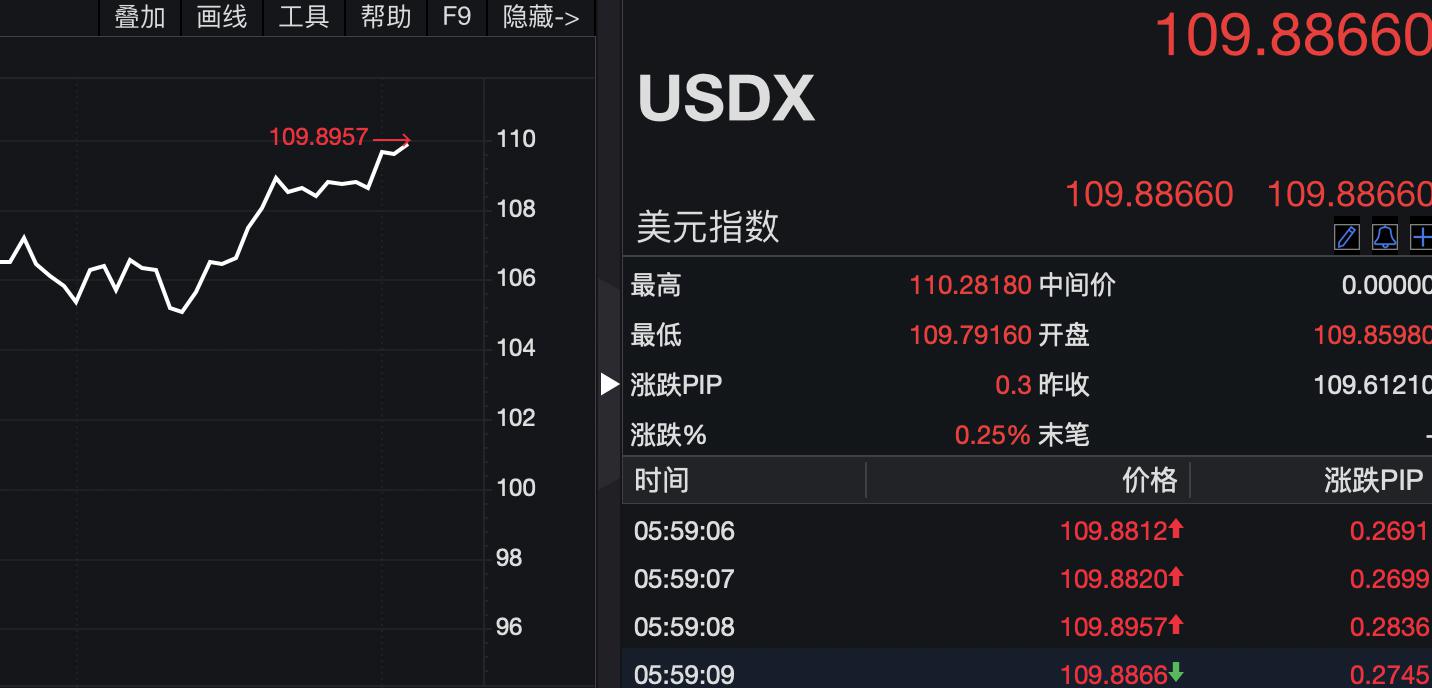1432x688 pixels.
Task: Open the edit pencil icon near 美元指数
Action: click(1346, 237)
